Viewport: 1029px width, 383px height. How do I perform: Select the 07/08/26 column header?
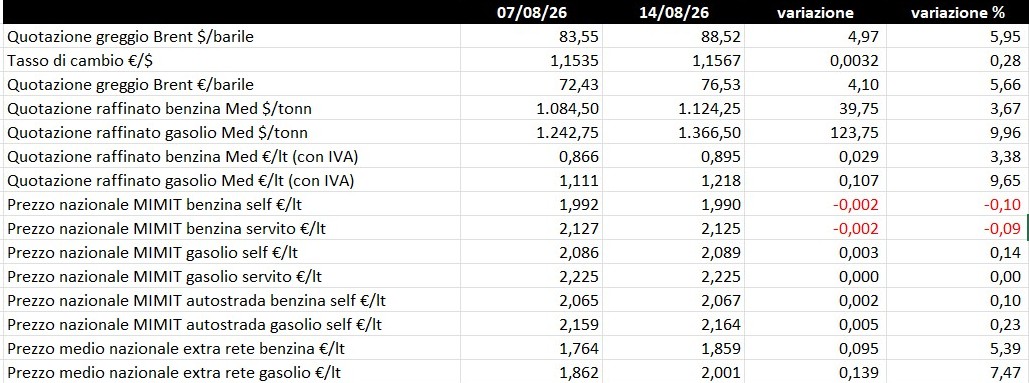[x=531, y=12]
